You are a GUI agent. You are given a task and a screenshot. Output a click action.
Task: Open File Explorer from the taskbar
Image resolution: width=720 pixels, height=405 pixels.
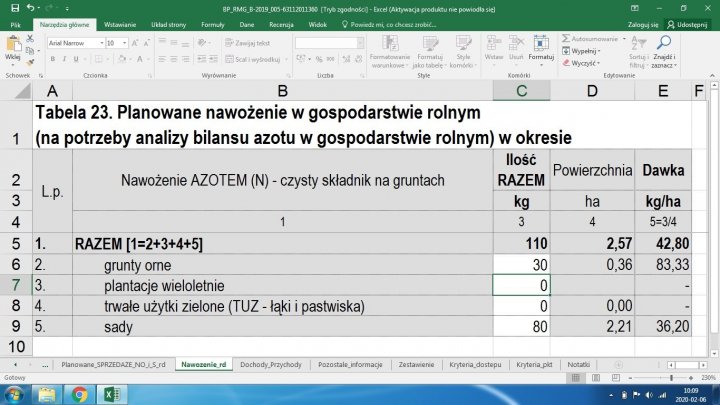(46, 395)
